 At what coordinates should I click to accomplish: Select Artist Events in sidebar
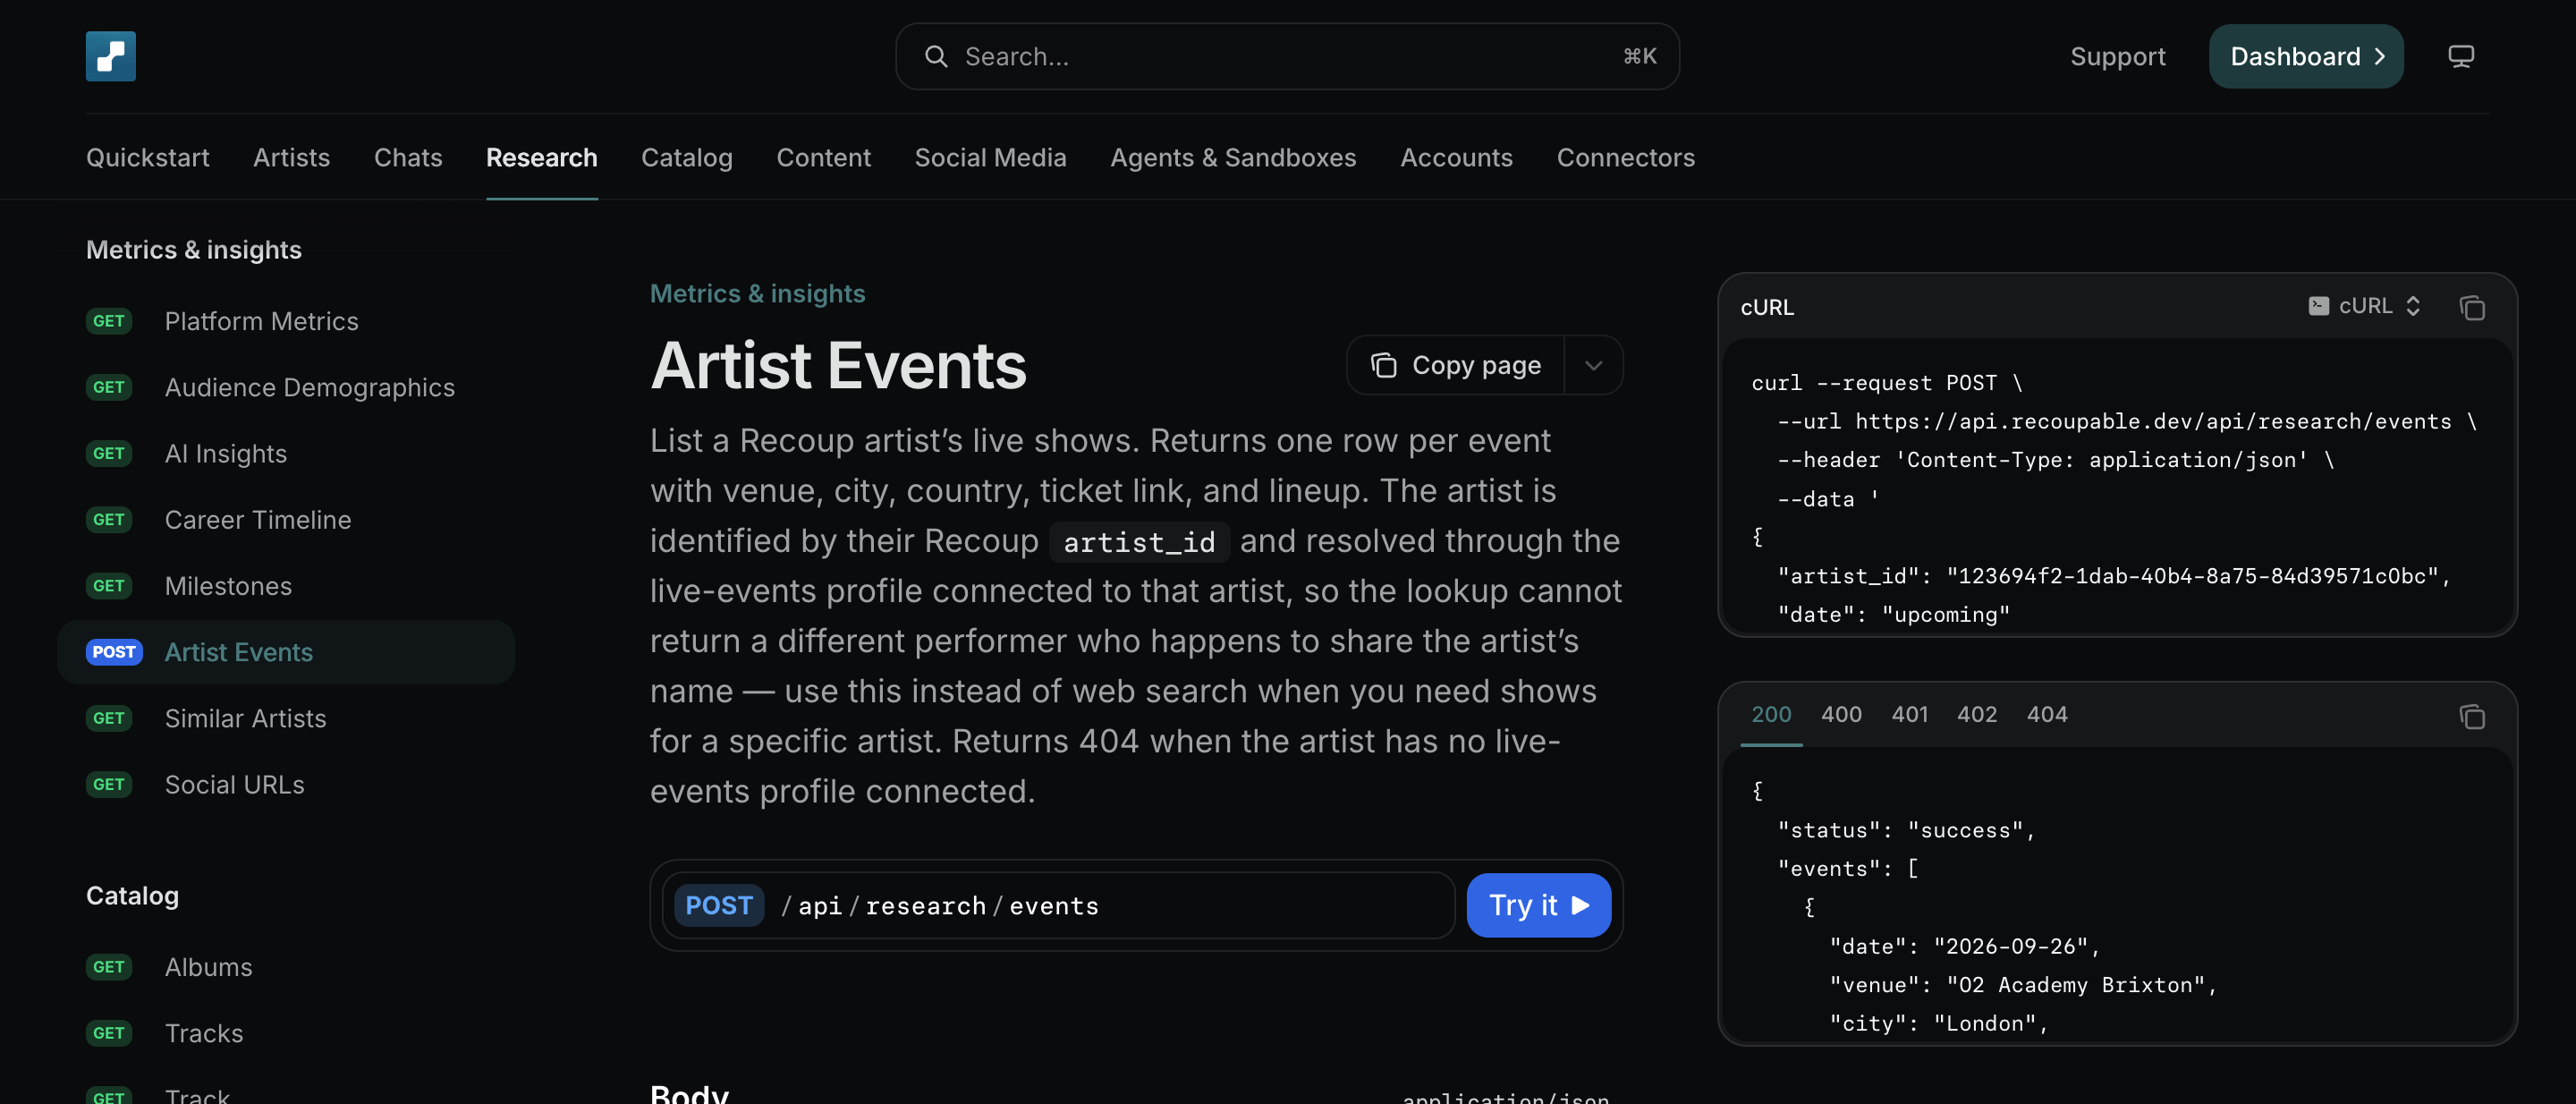pos(286,652)
